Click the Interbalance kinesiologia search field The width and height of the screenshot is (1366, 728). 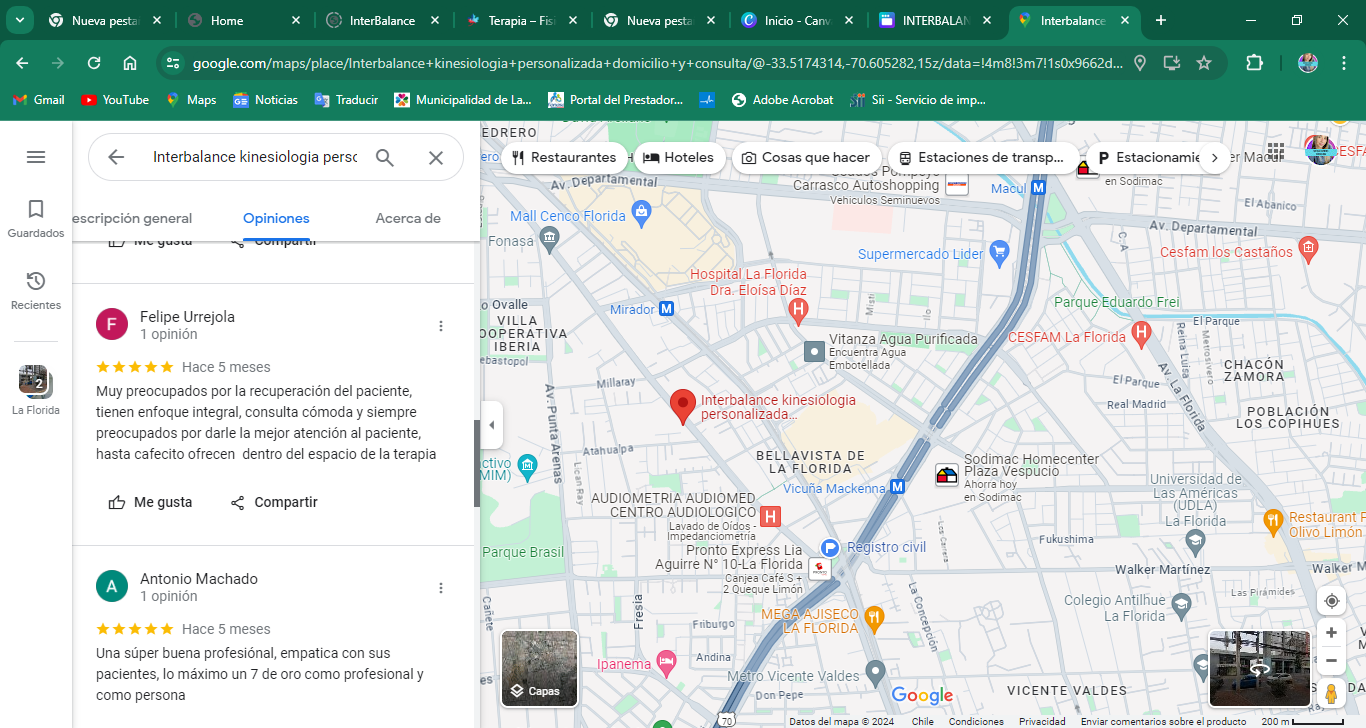(254, 157)
